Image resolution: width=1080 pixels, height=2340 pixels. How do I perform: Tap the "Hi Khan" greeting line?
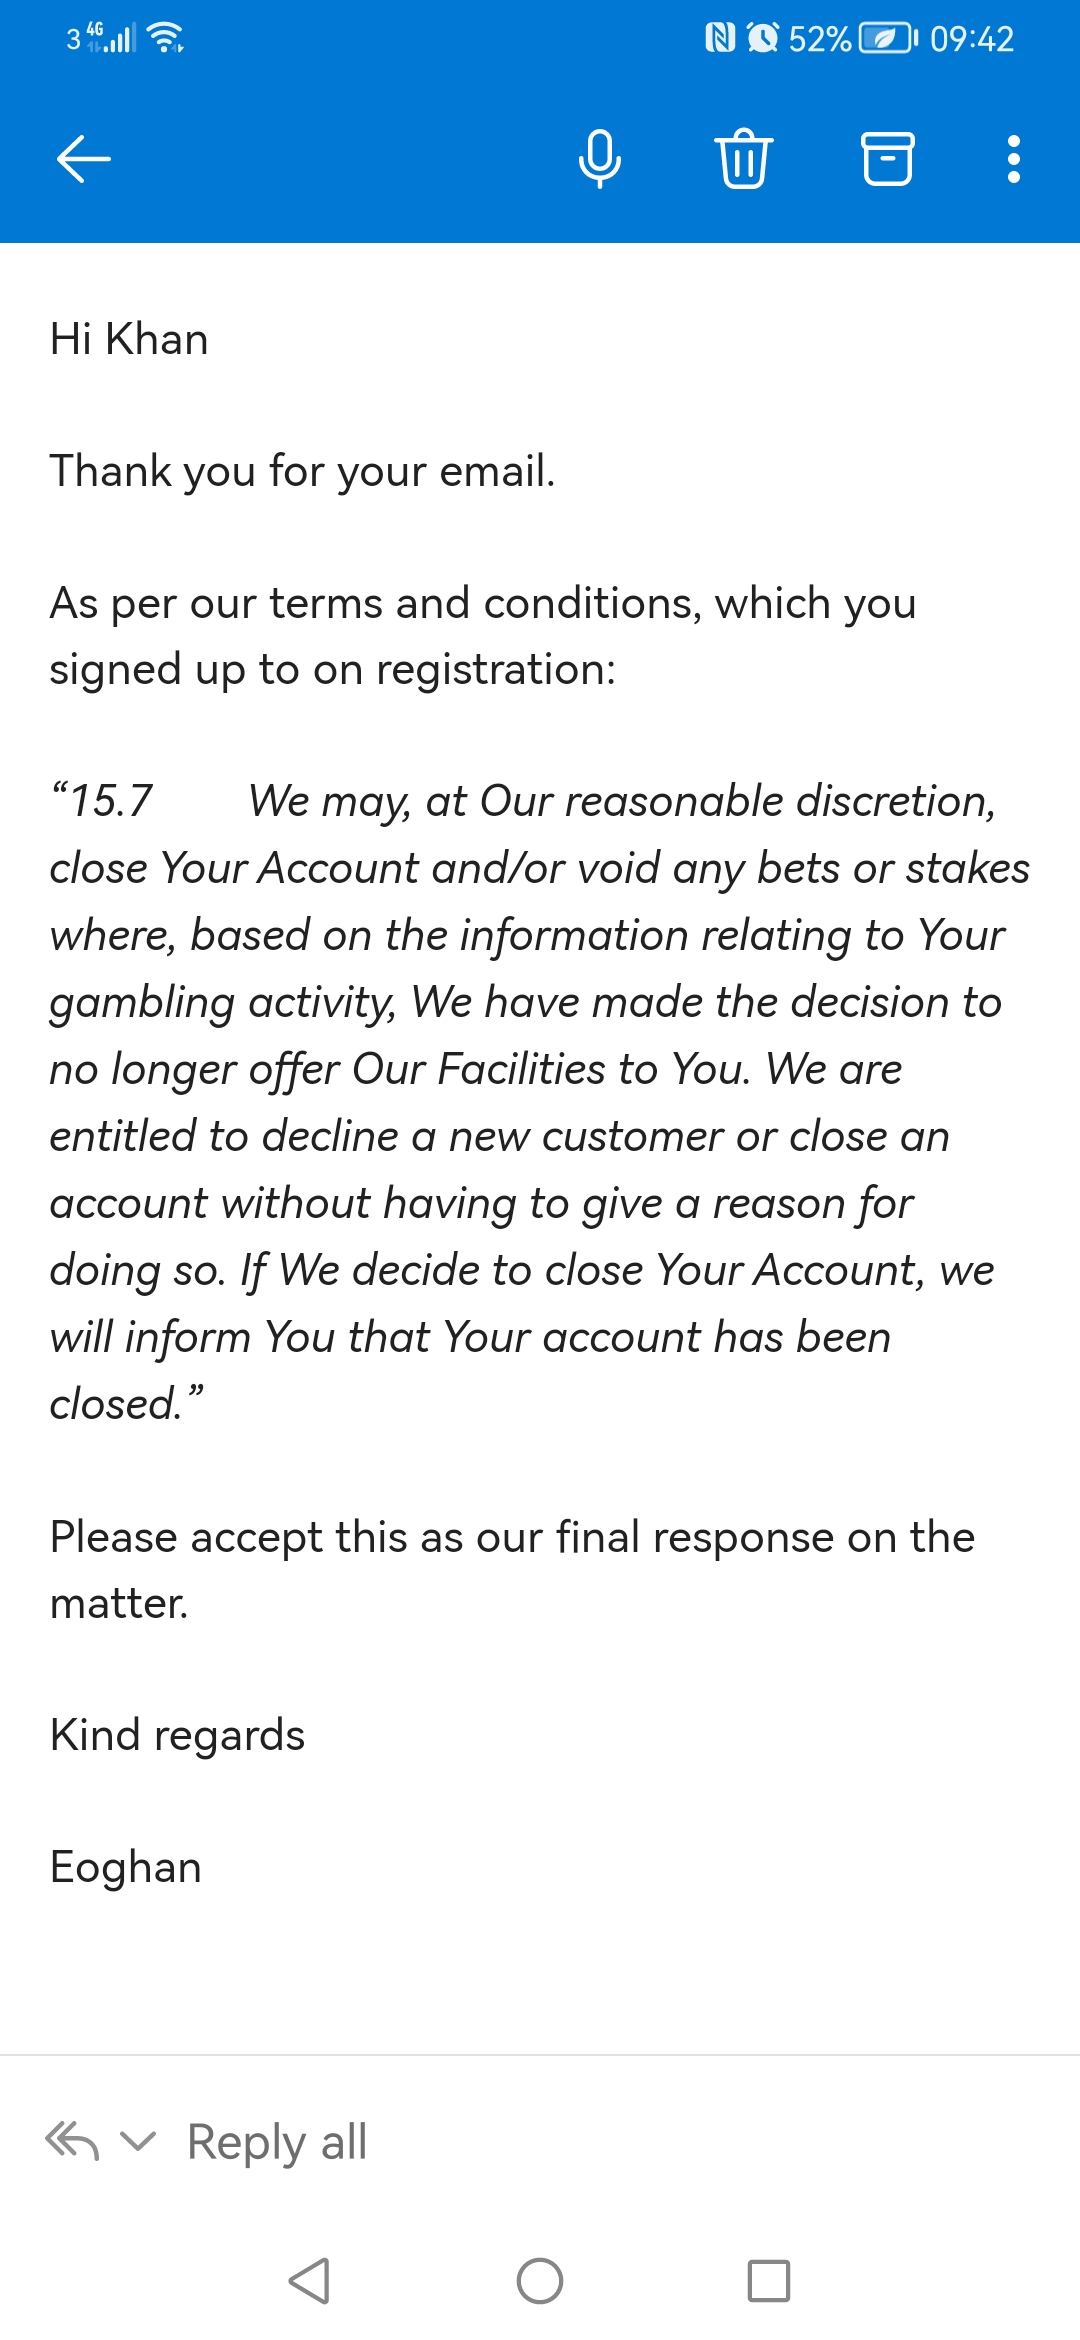click(129, 339)
